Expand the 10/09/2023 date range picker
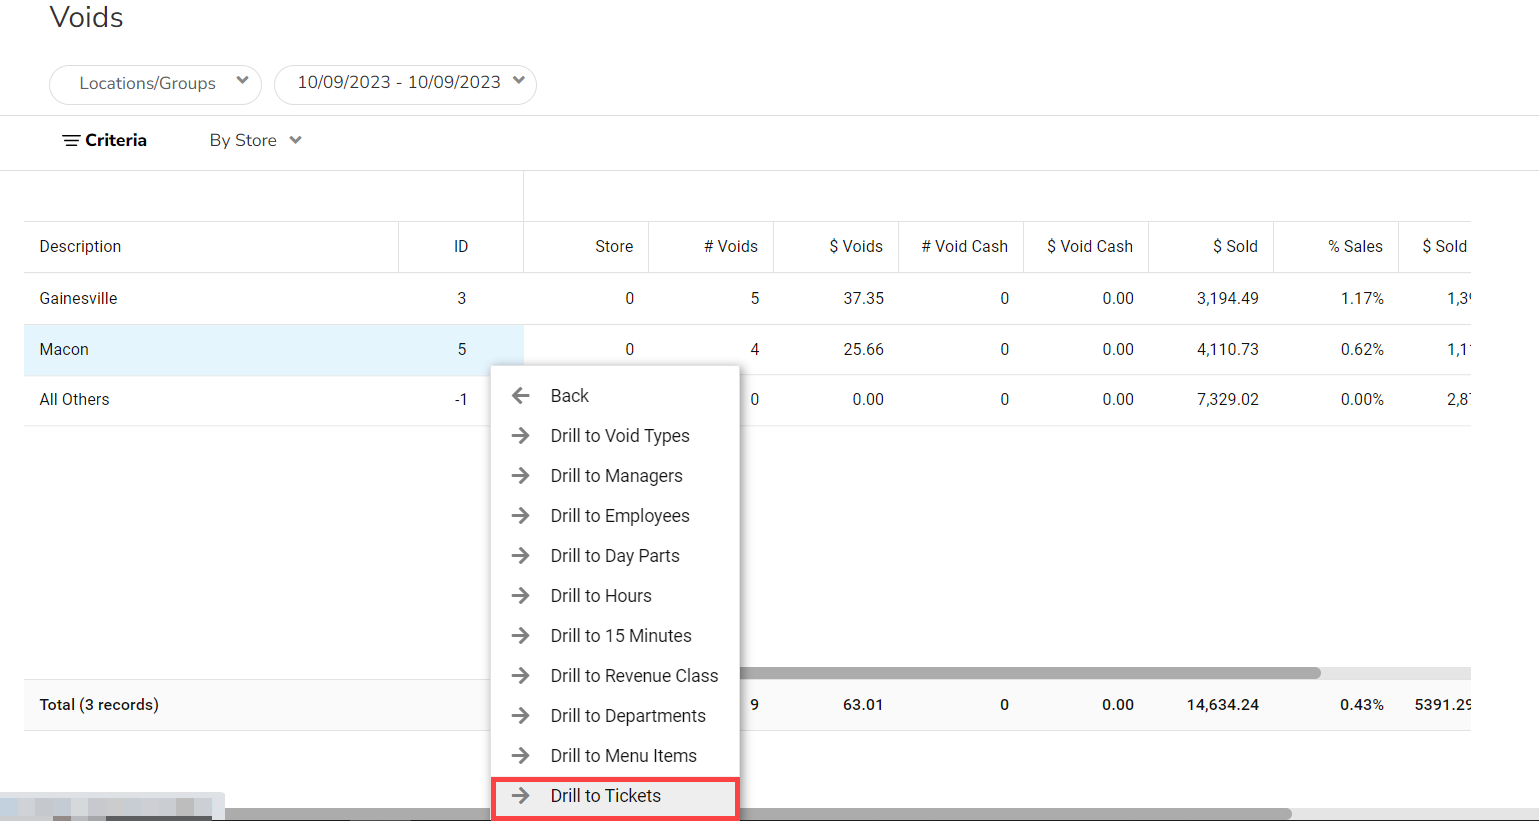 point(405,83)
